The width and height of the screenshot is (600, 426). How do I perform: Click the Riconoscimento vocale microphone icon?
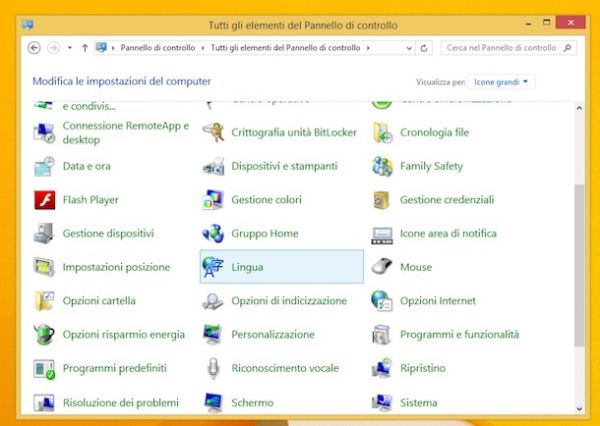tap(213, 368)
